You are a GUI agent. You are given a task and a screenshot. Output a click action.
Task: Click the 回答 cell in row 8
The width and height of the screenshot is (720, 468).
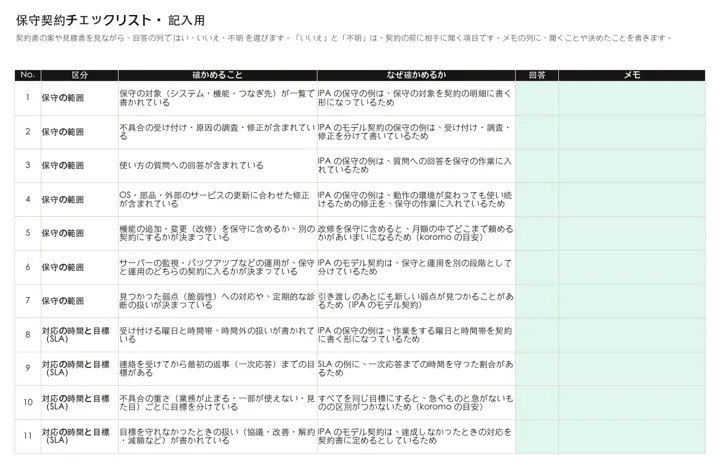tap(537, 335)
